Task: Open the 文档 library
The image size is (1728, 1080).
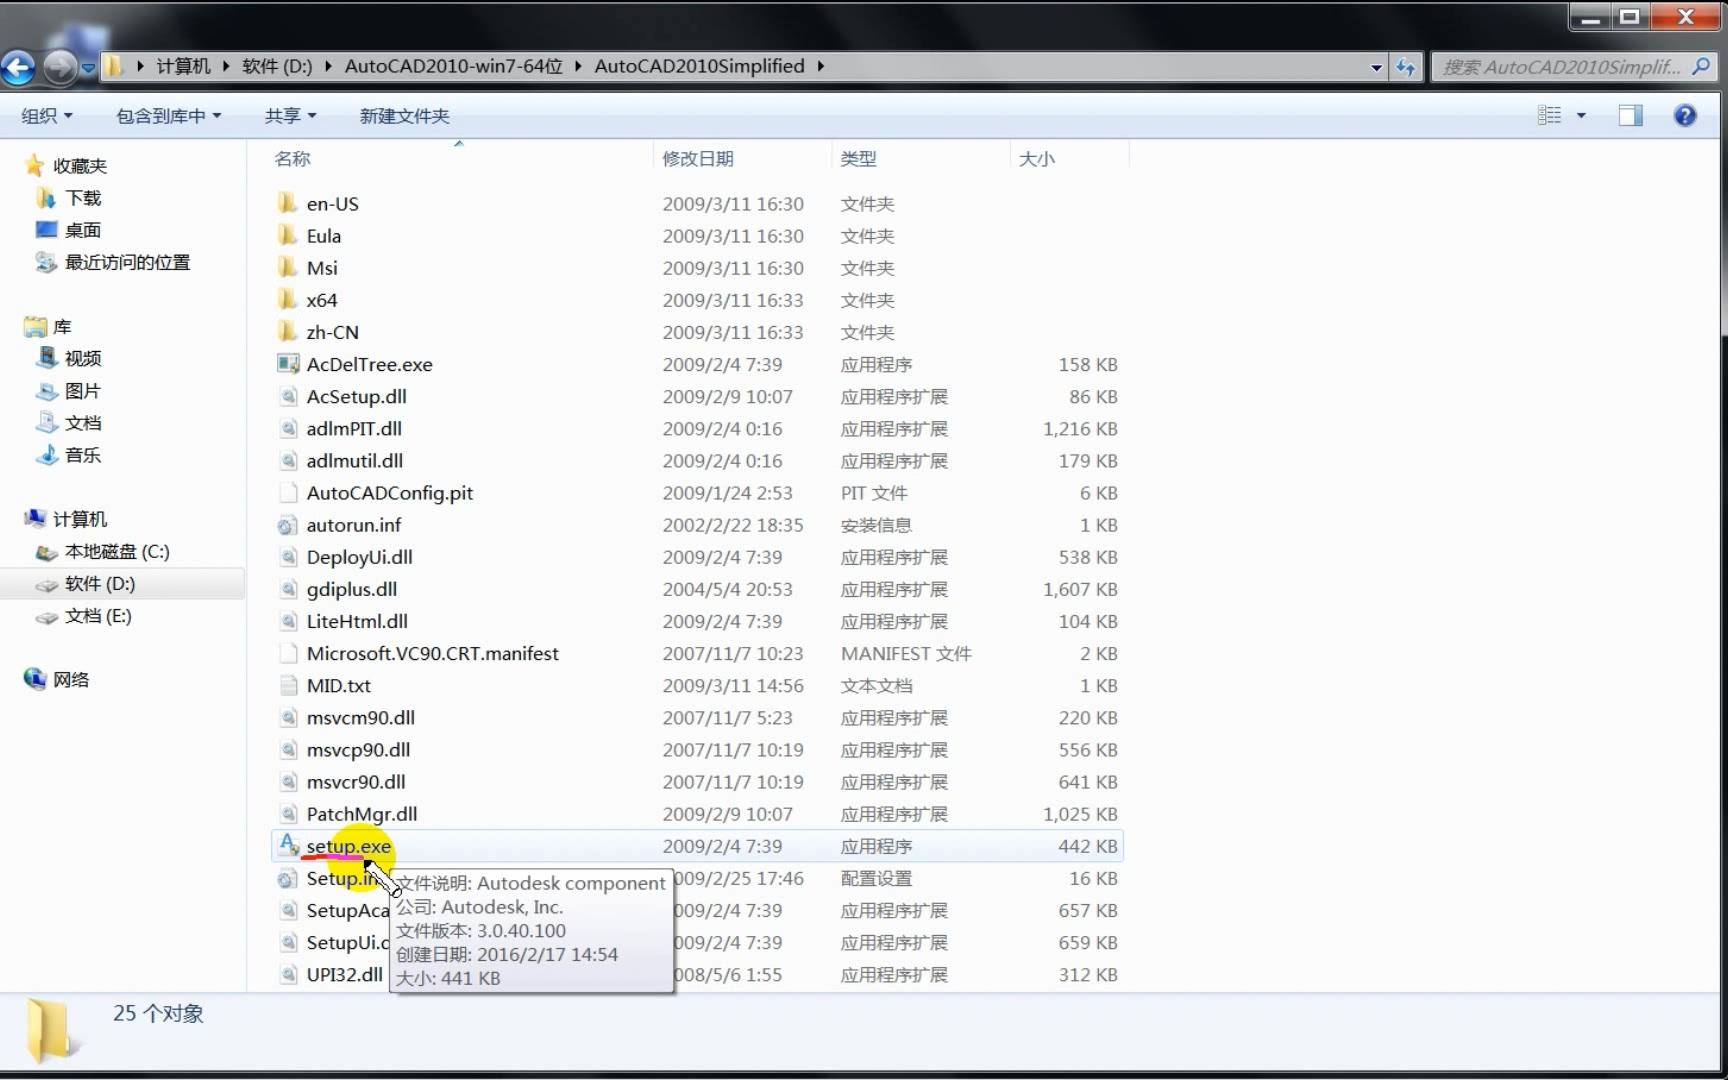Action: (83, 423)
